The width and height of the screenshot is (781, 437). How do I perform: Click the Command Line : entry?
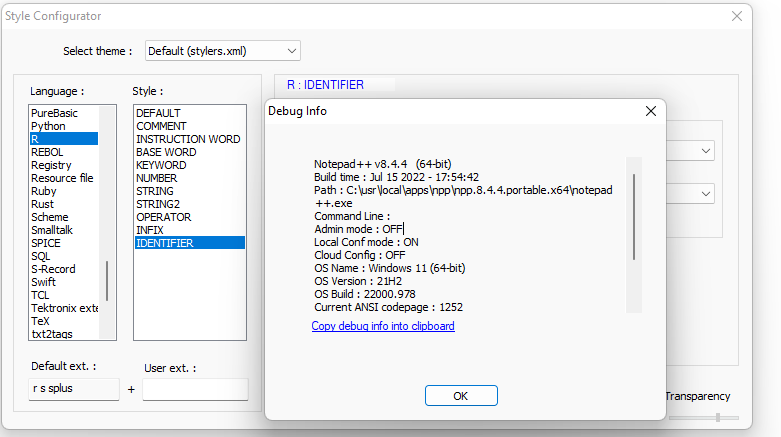point(352,216)
